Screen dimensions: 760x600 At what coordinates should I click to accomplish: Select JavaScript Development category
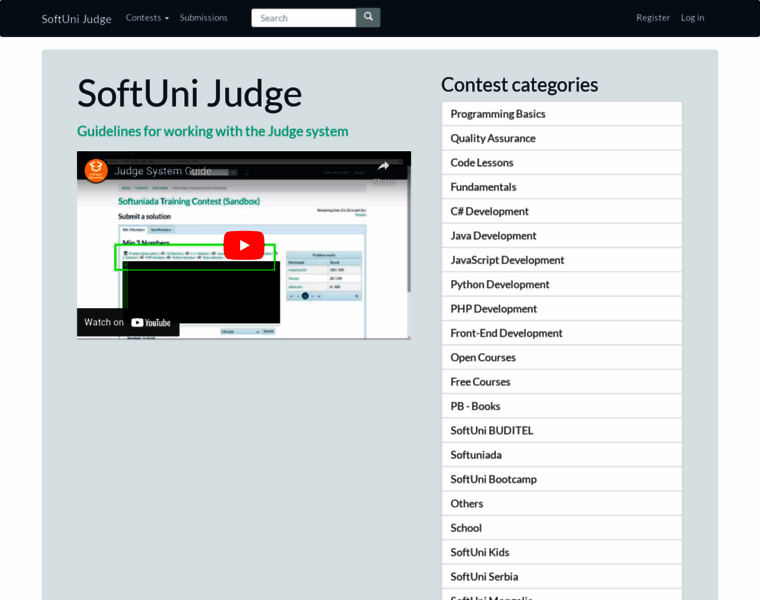(x=507, y=260)
